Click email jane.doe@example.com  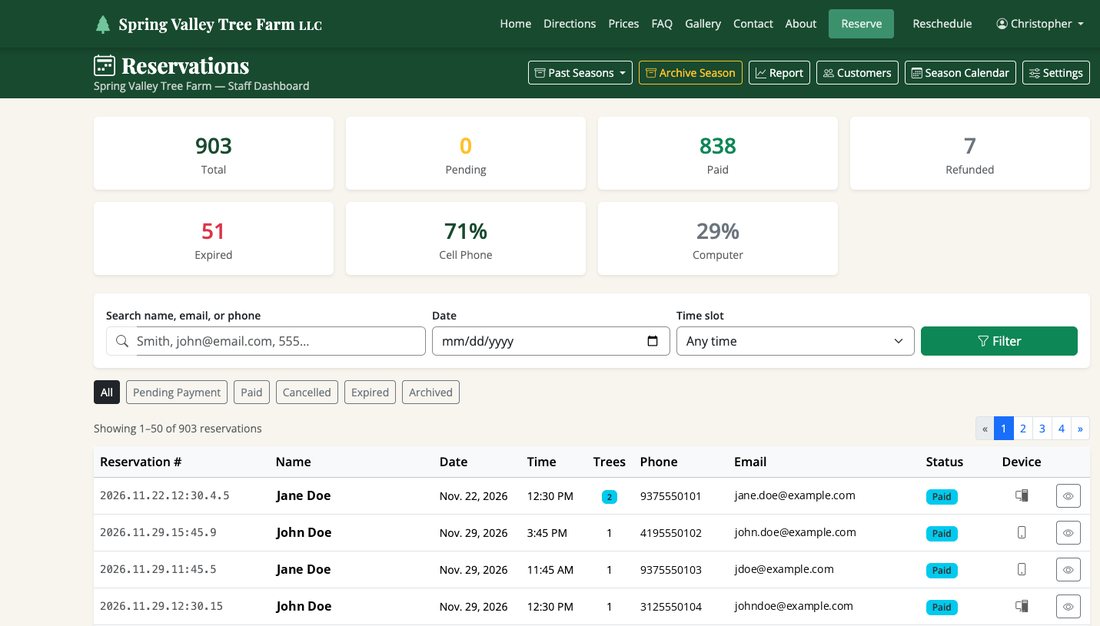[x=795, y=495]
